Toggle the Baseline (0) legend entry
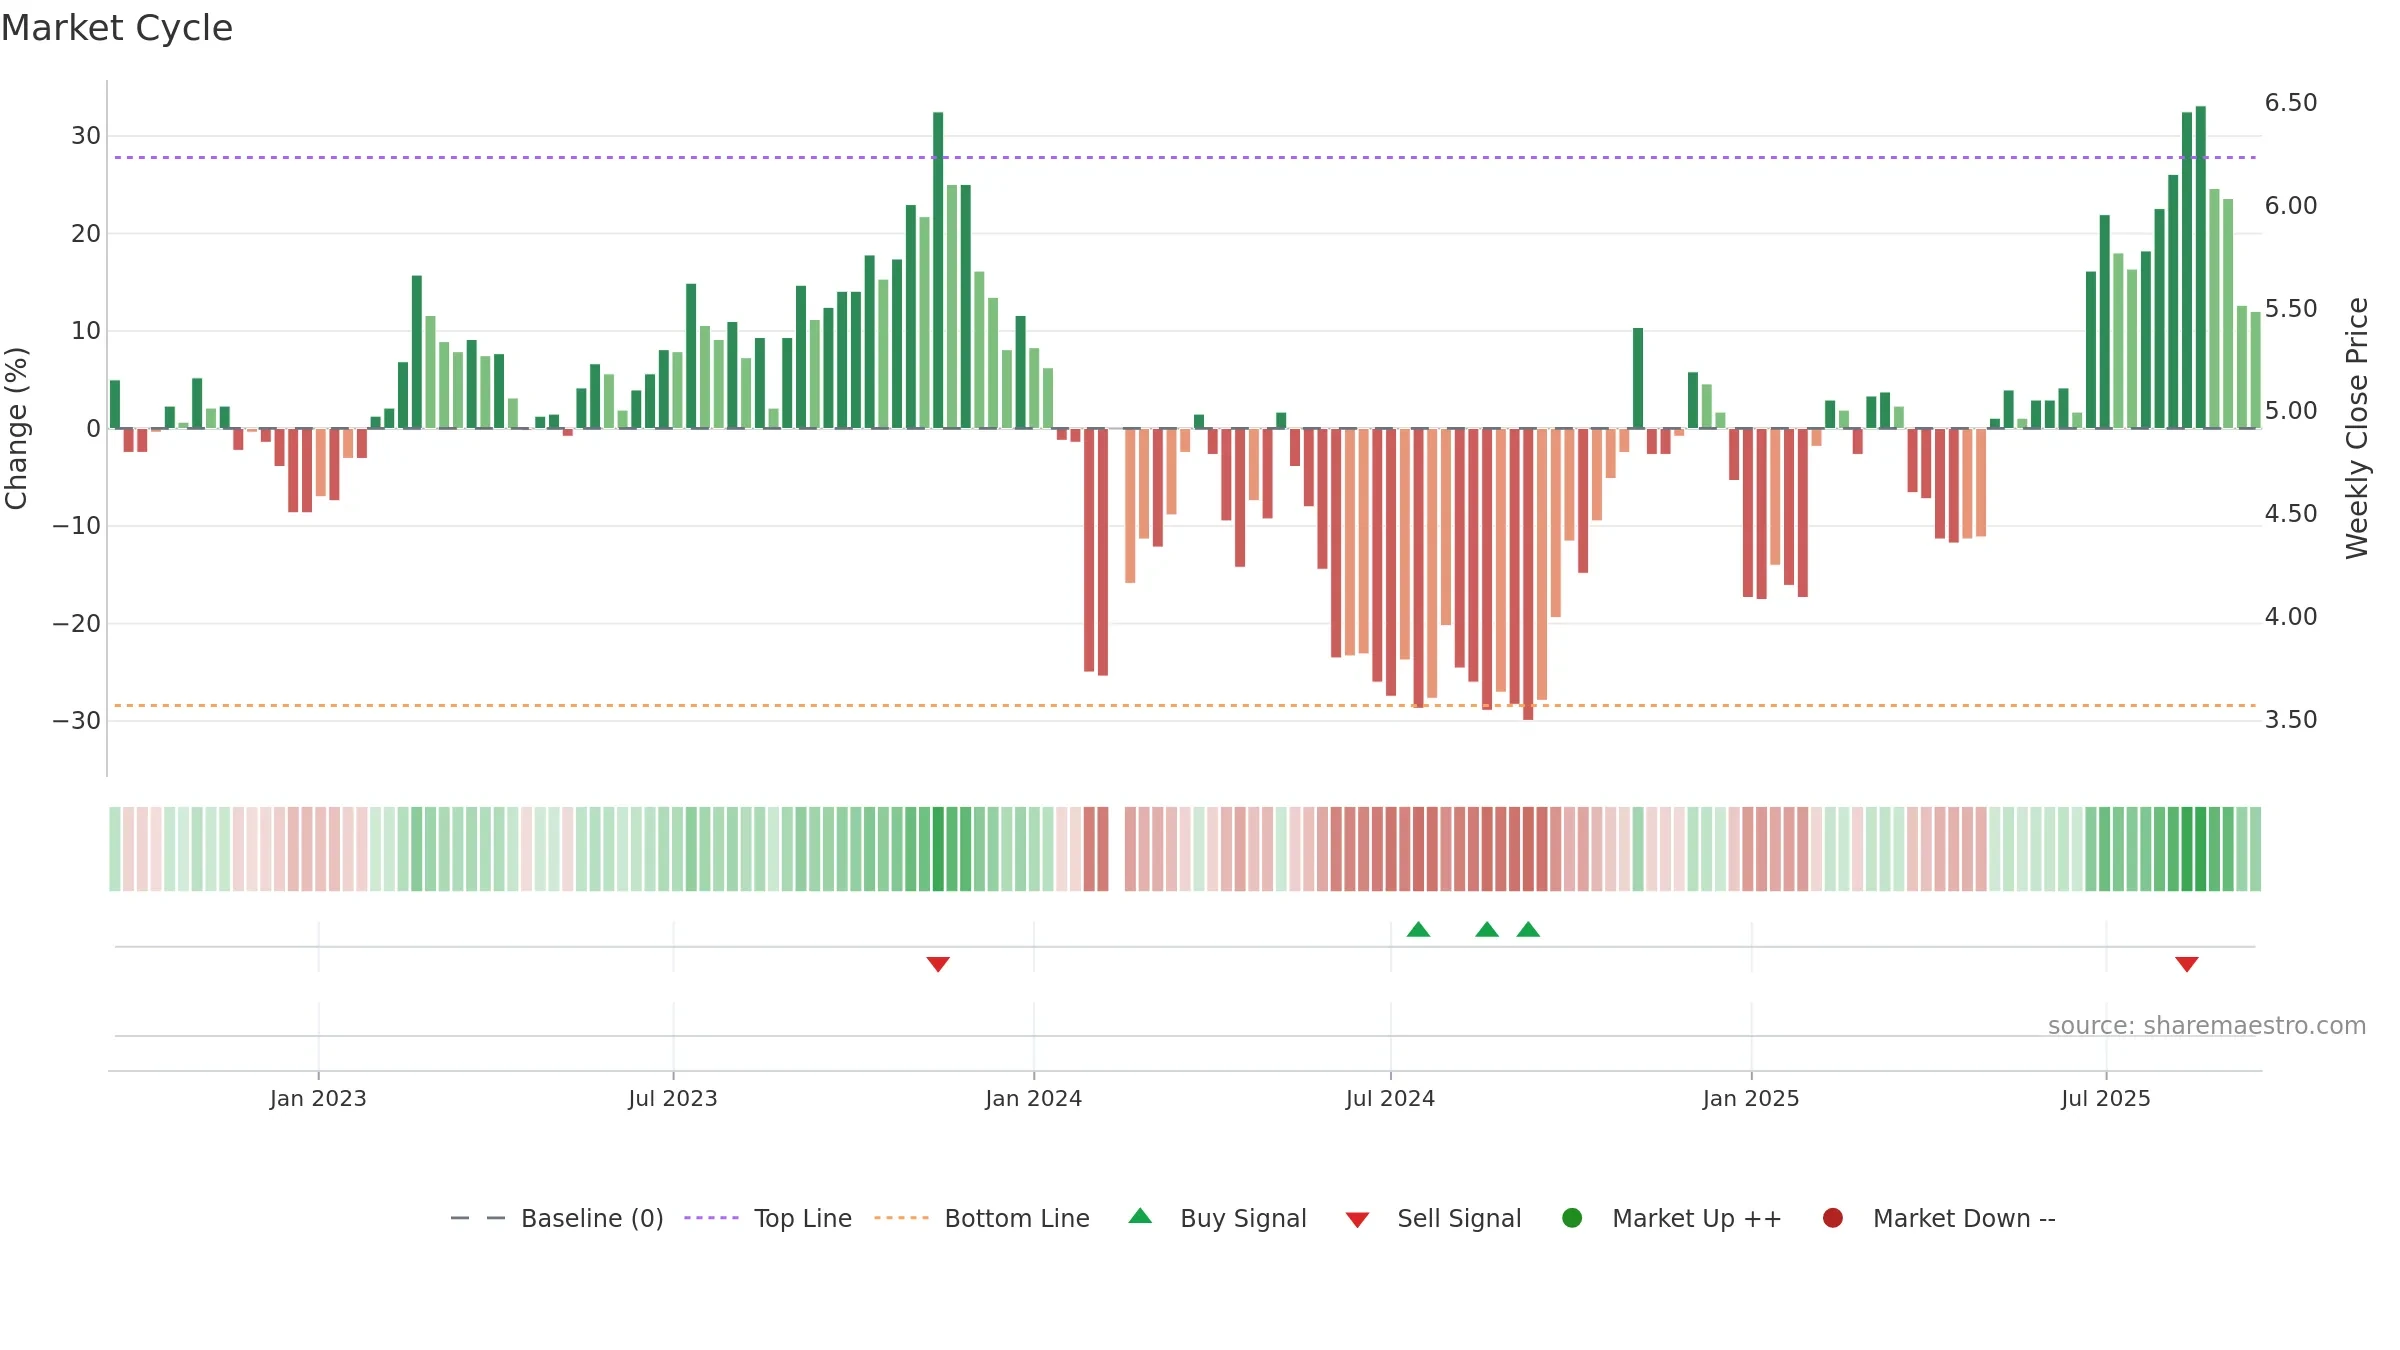 point(592,1218)
